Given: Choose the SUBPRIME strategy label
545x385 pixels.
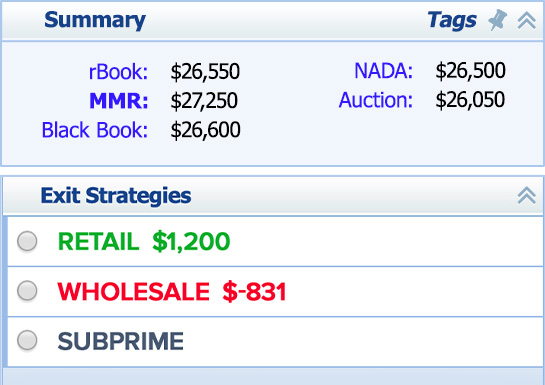Looking at the screenshot, I should click(x=121, y=341).
